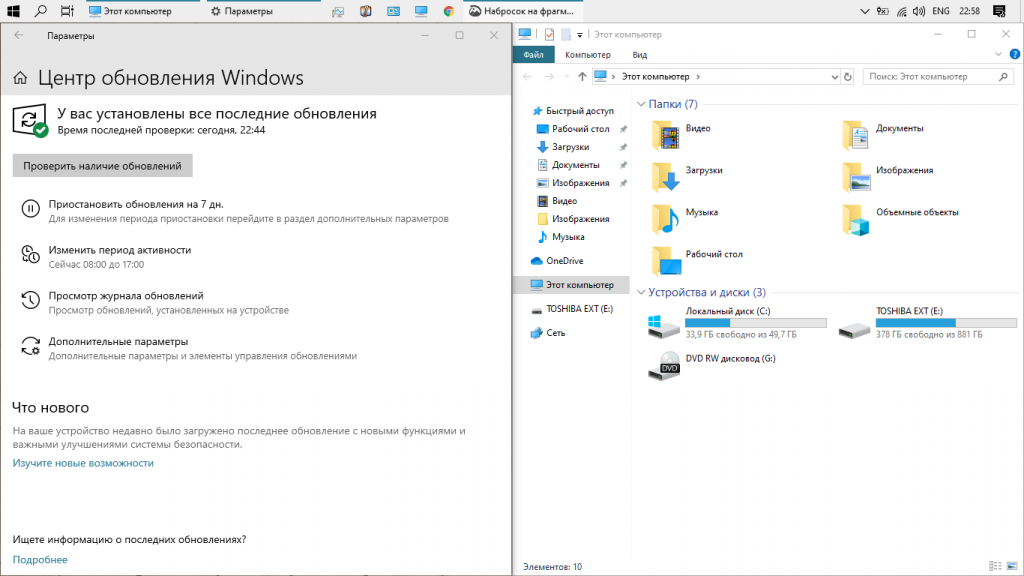The width and height of the screenshot is (1024, 576).
Task: Open the Settings home icon
Action: click(x=20, y=78)
